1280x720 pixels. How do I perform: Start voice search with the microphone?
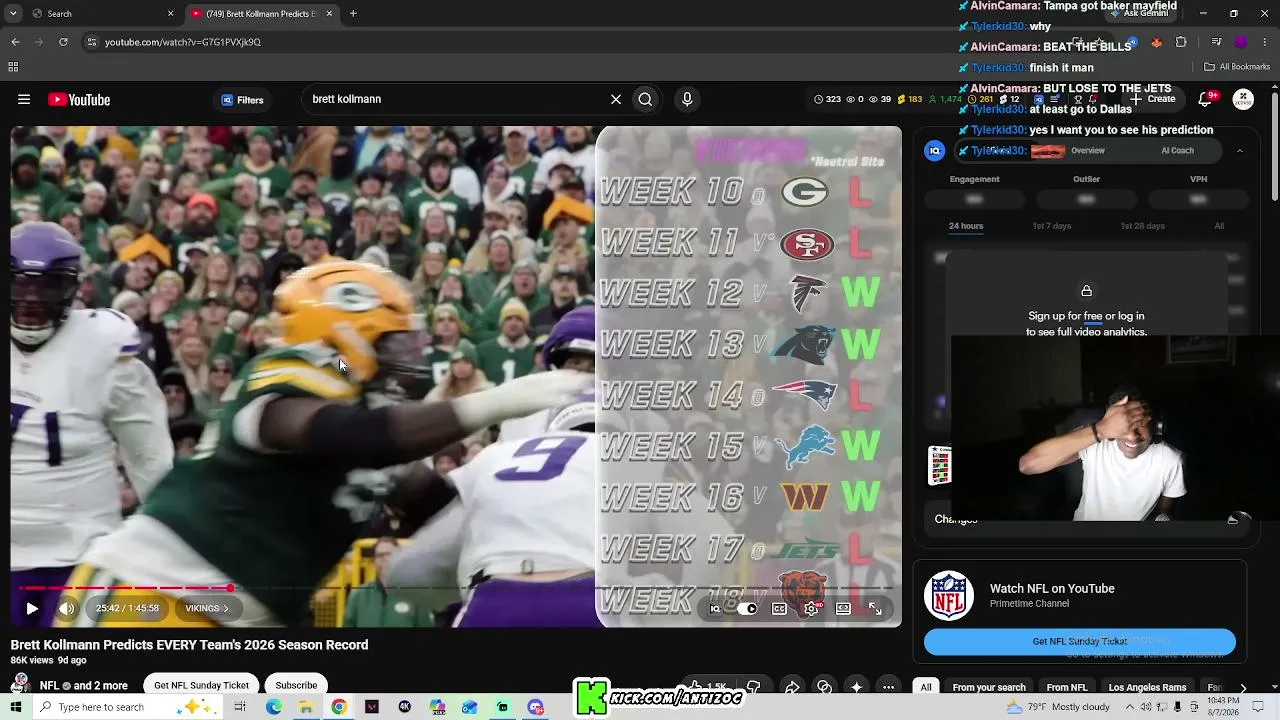(x=687, y=100)
